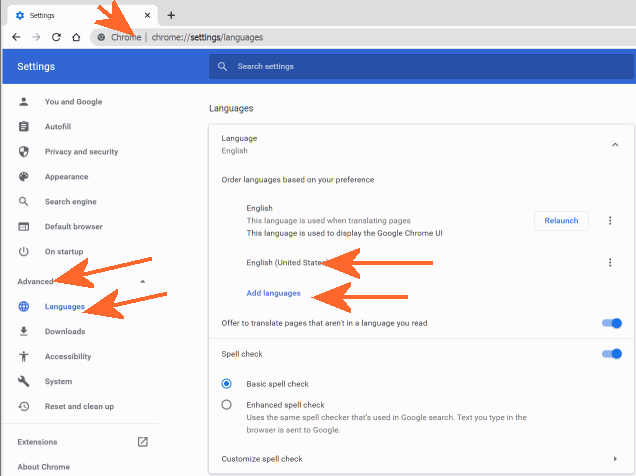Open Downloads settings
Screen dimensions: 636x476
tap(65, 331)
